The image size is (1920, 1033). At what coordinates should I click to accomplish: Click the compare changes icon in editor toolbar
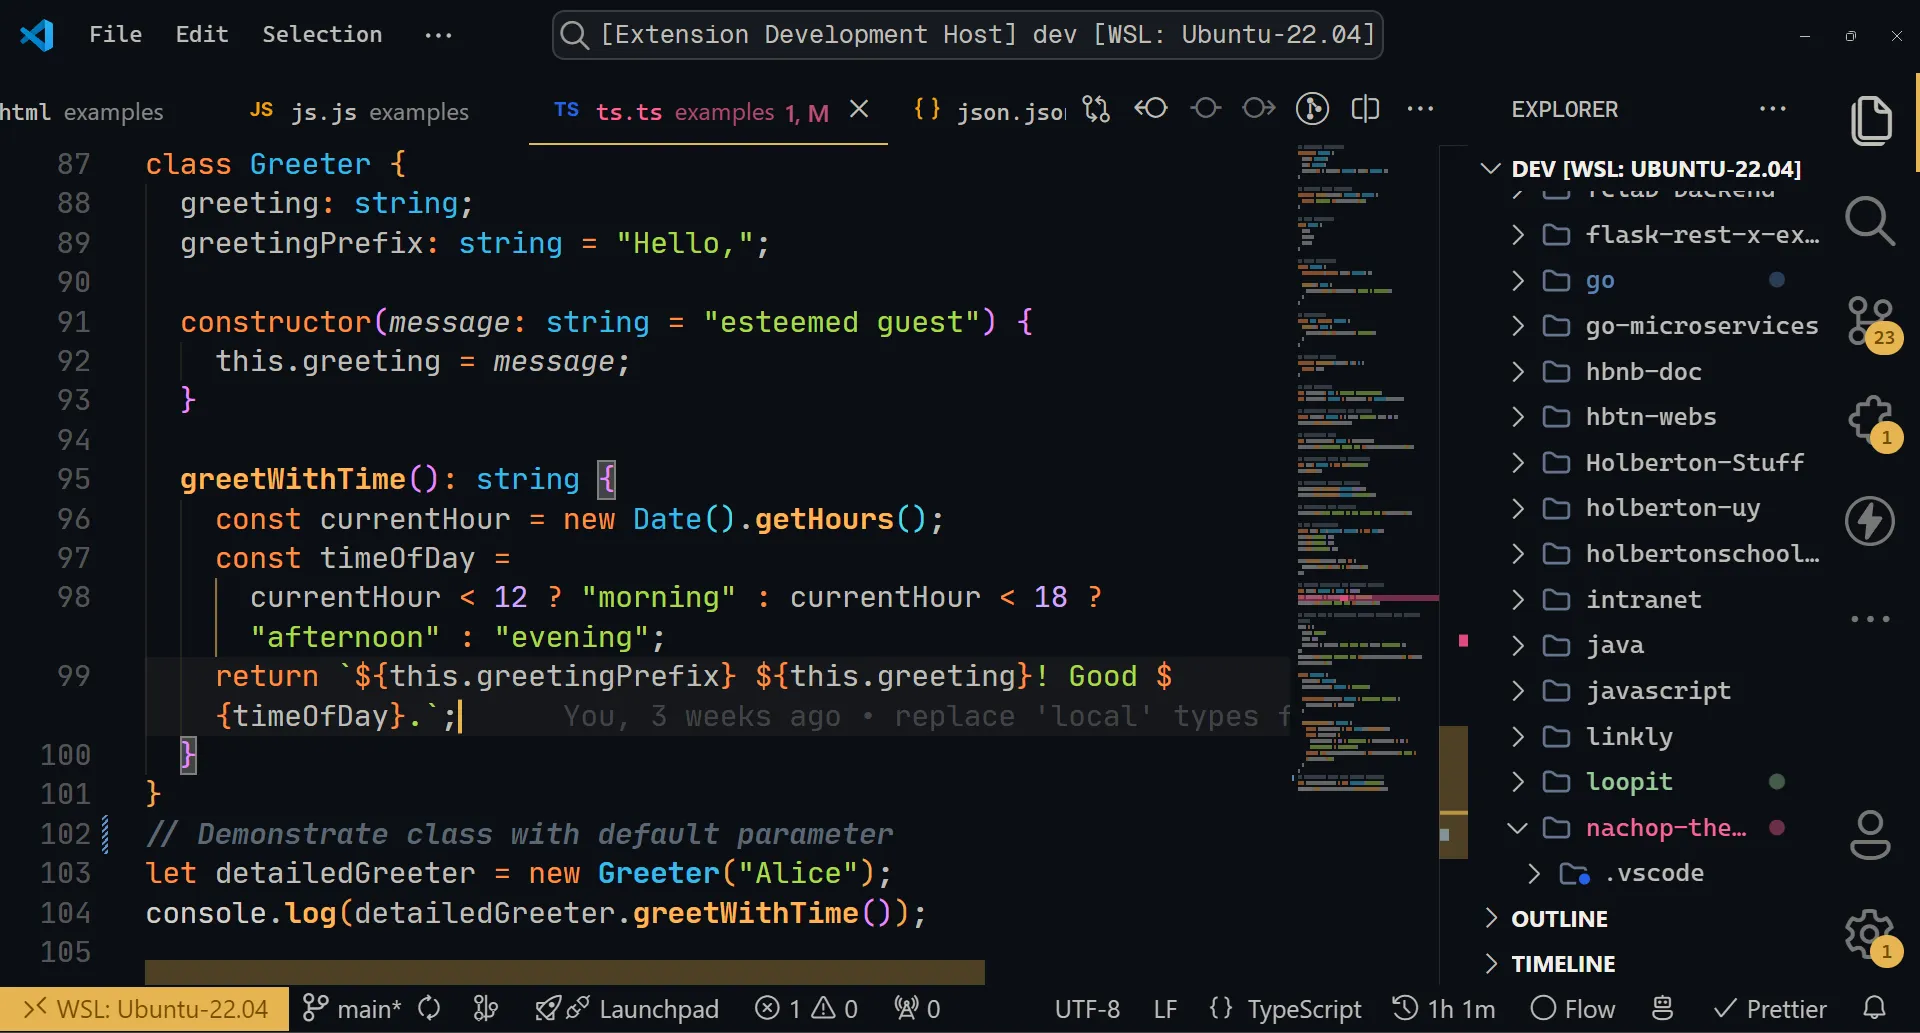(1097, 109)
